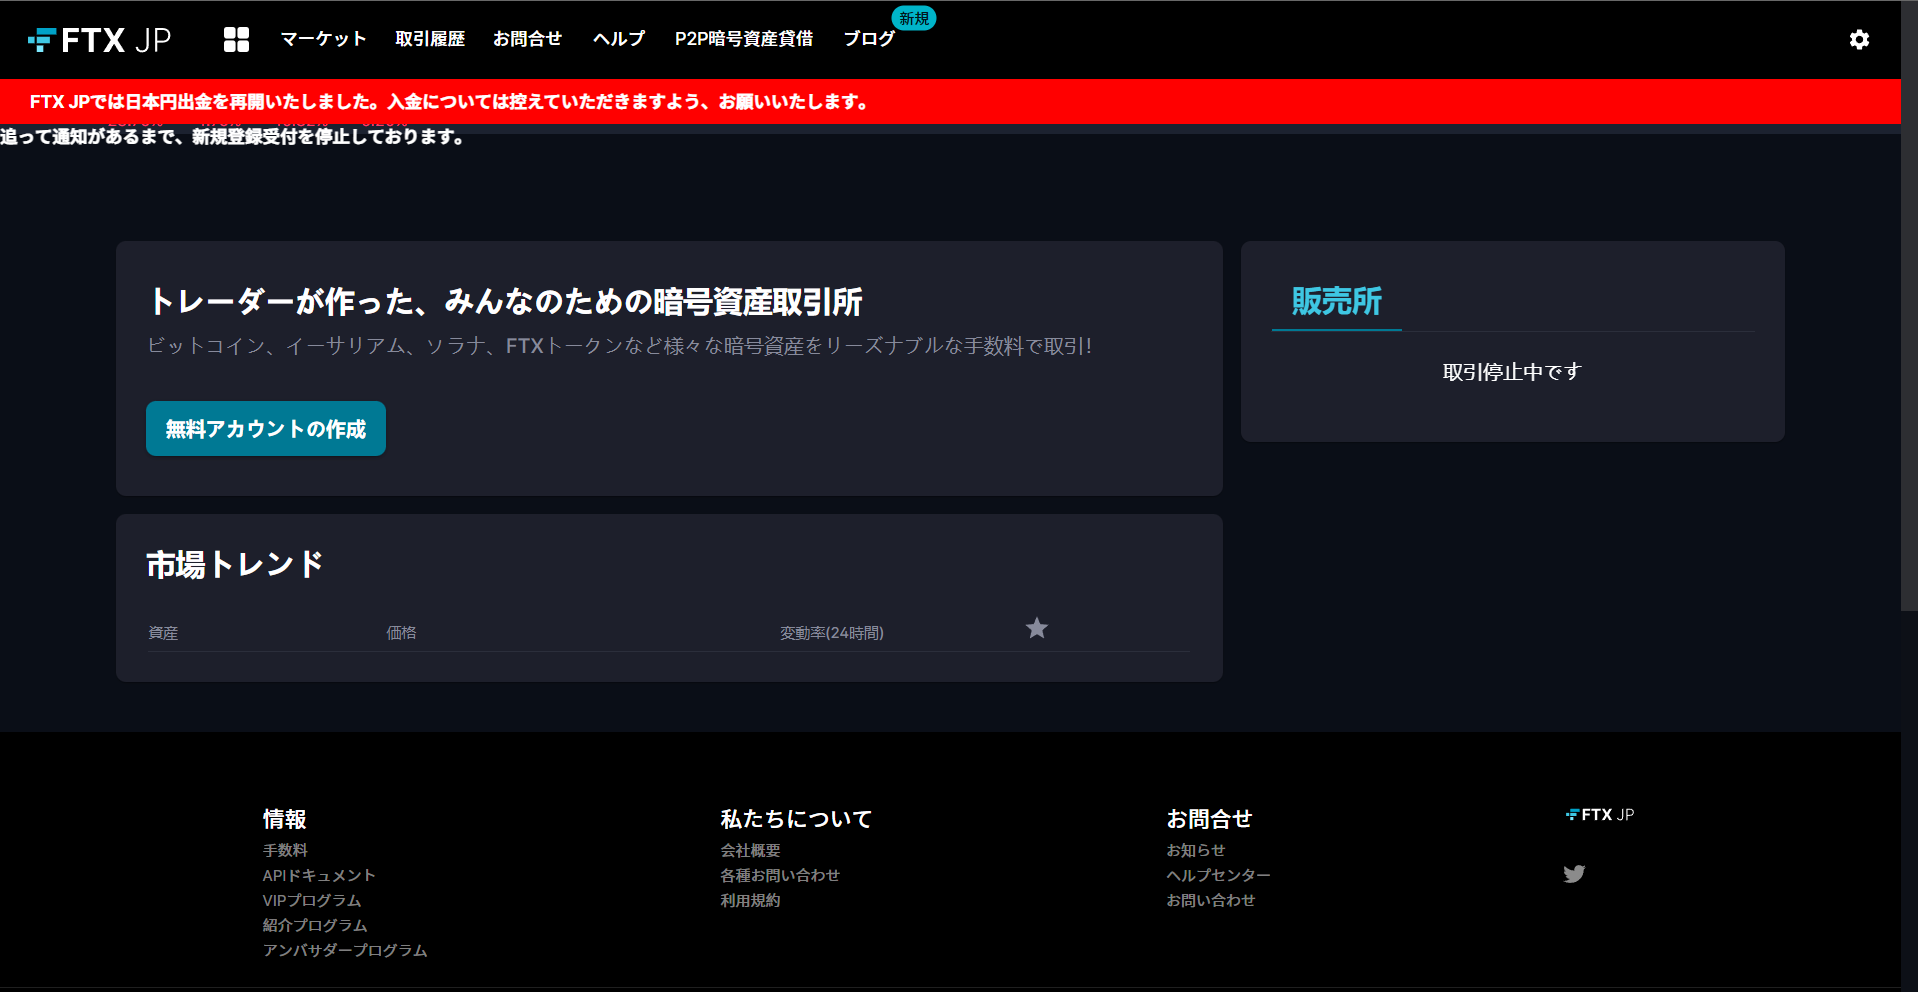The height and width of the screenshot is (992, 1918).
Task: Open the マーケット menu
Action: coord(323,39)
